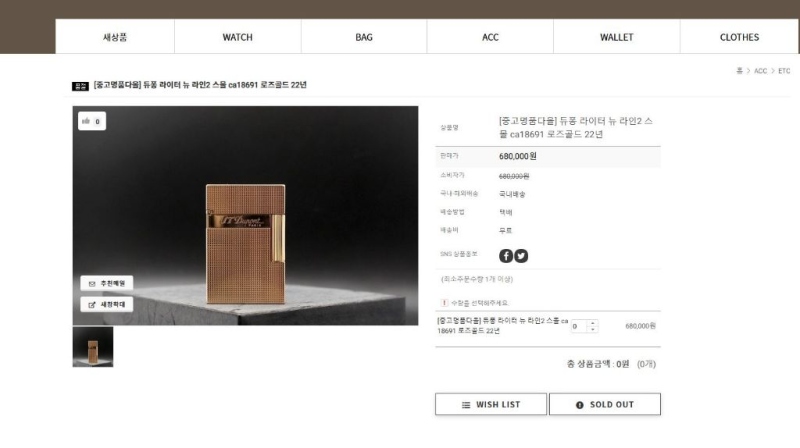The width and height of the screenshot is (800, 448).
Task: Select the lighter product thumbnail
Action: (93, 347)
